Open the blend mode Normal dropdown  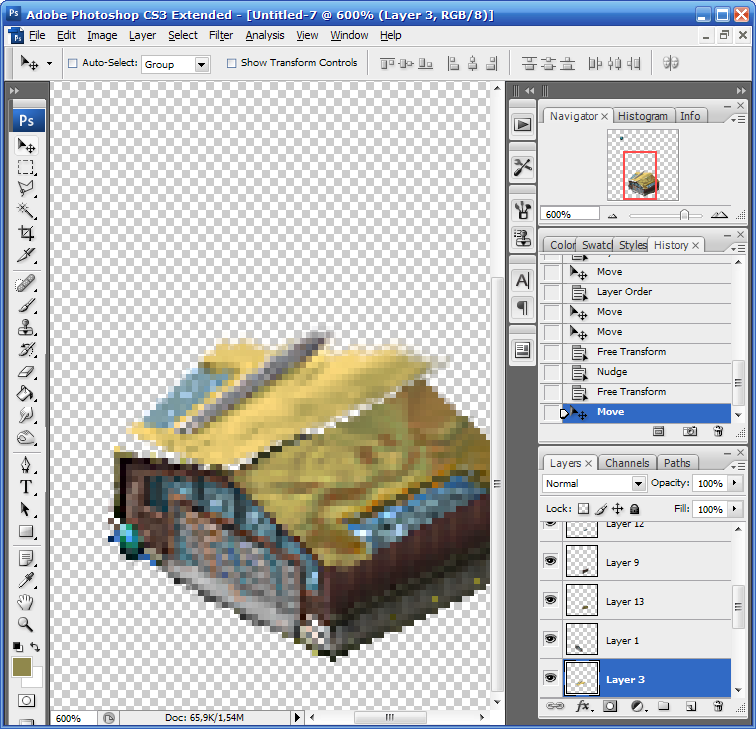(638, 483)
